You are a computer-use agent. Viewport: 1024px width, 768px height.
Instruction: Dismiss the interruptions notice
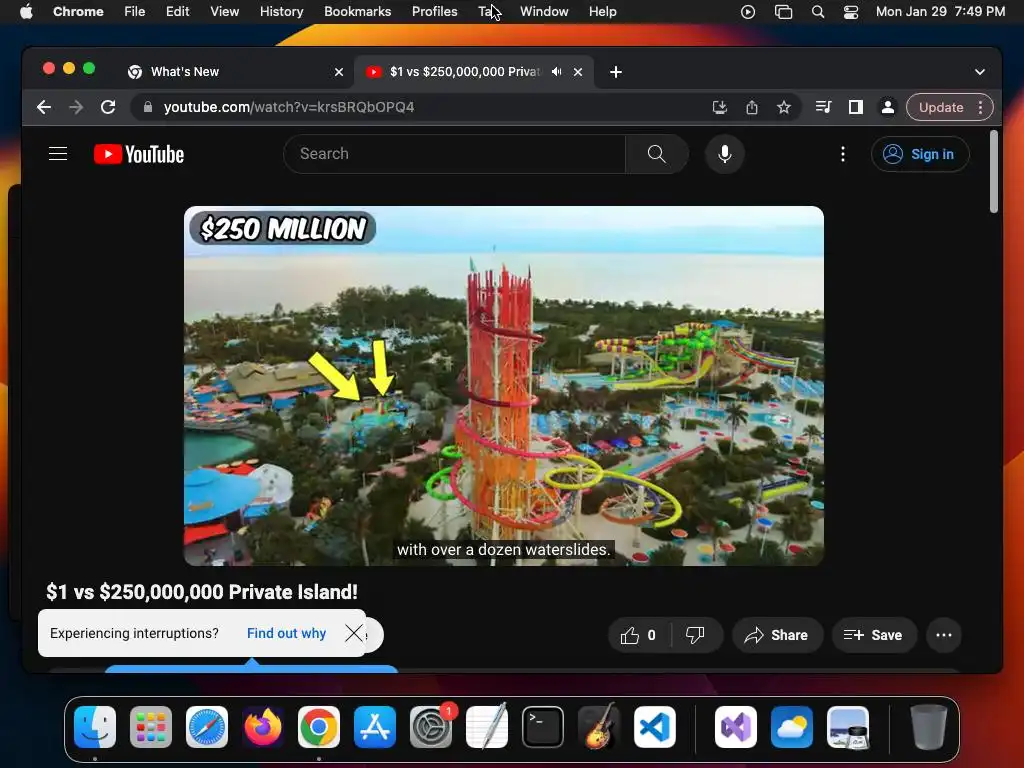pyautogui.click(x=354, y=633)
